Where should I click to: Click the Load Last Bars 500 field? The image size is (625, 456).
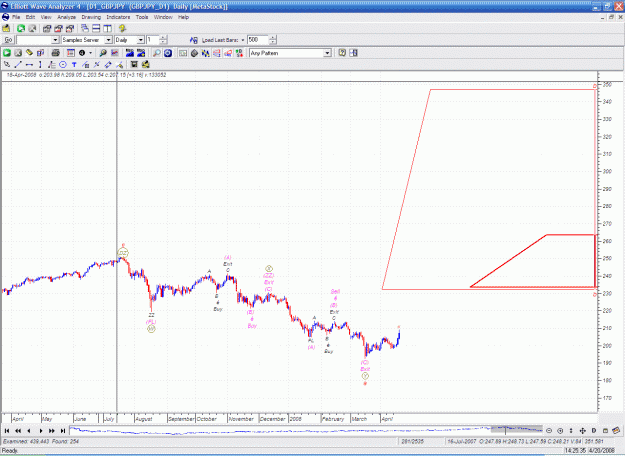click(x=258, y=40)
